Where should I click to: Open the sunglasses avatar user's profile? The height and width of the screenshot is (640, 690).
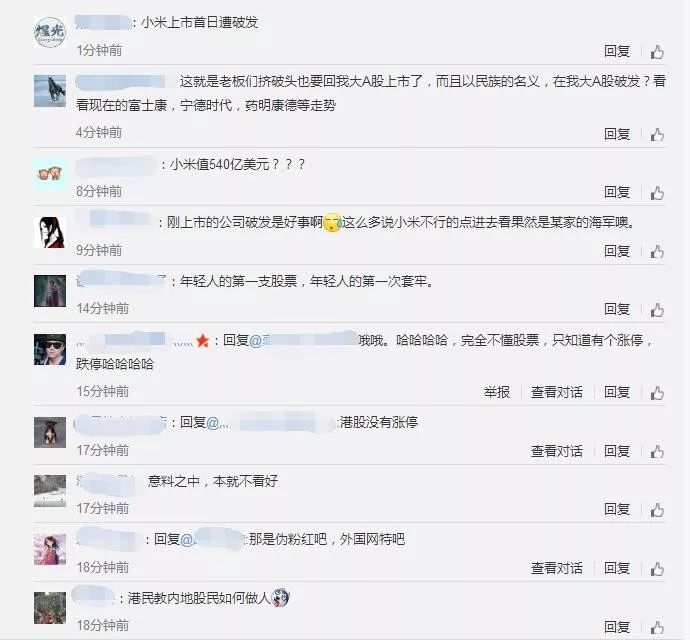pos(50,349)
